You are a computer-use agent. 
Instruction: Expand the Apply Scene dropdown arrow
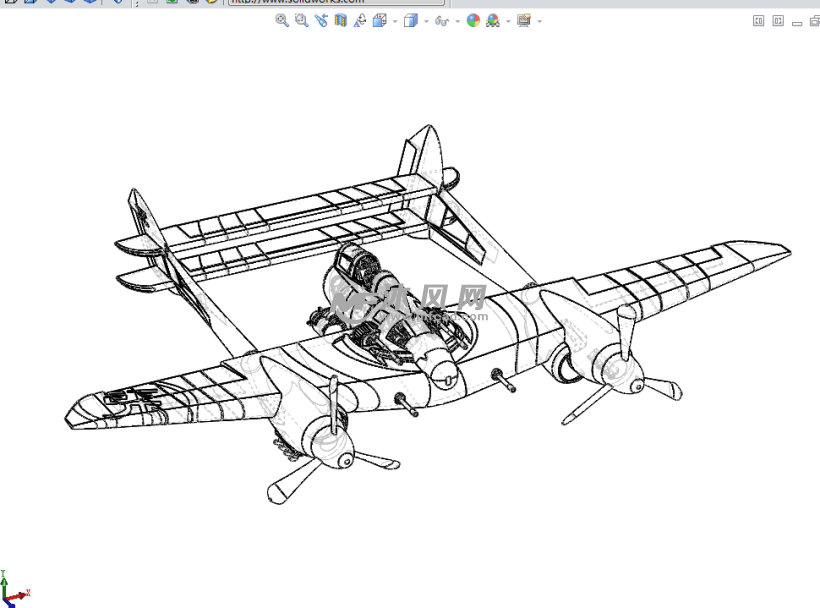[x=508, y=21]
